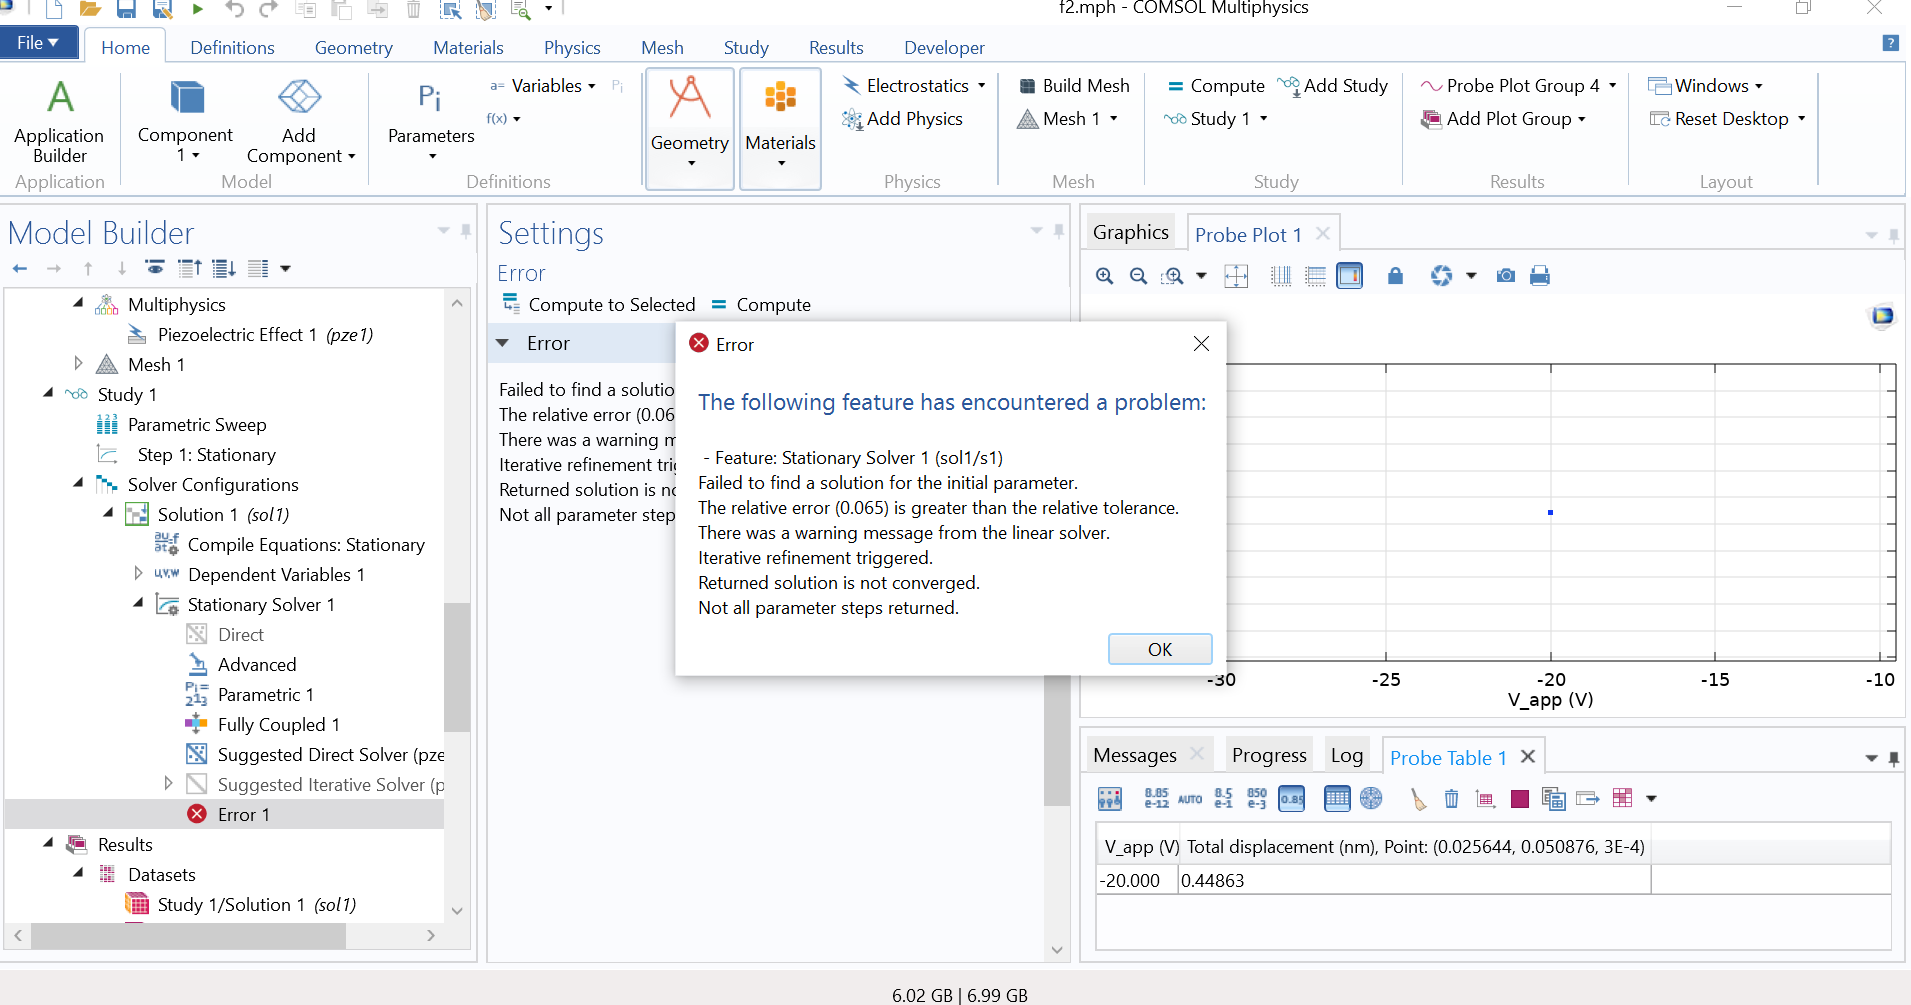This screenshot has height=1005, width=1911.
Task: Open the Physics ribbon tab
Action: [571, 48]
